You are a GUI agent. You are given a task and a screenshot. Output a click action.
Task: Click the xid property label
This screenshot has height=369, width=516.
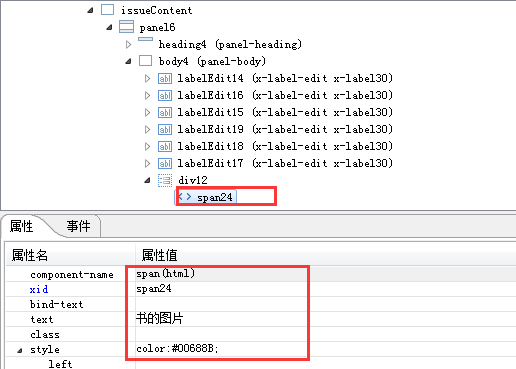[39, 289]
